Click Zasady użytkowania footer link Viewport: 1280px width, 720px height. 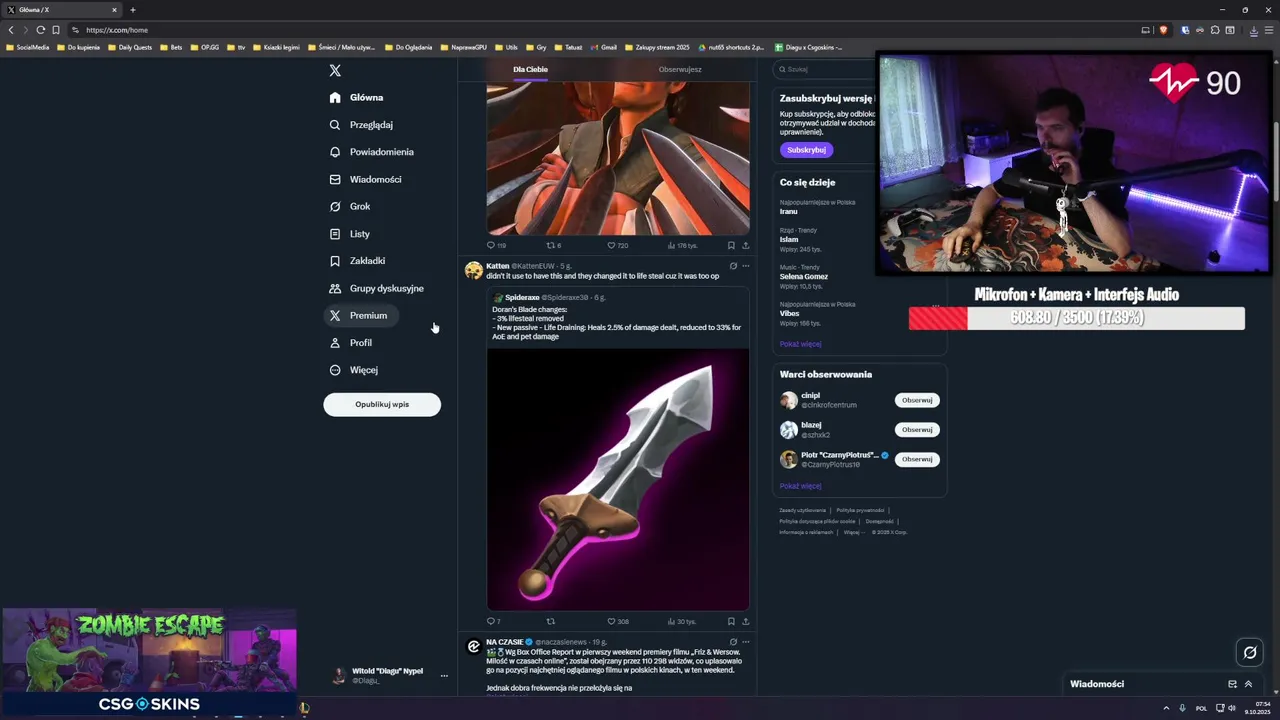803,510
